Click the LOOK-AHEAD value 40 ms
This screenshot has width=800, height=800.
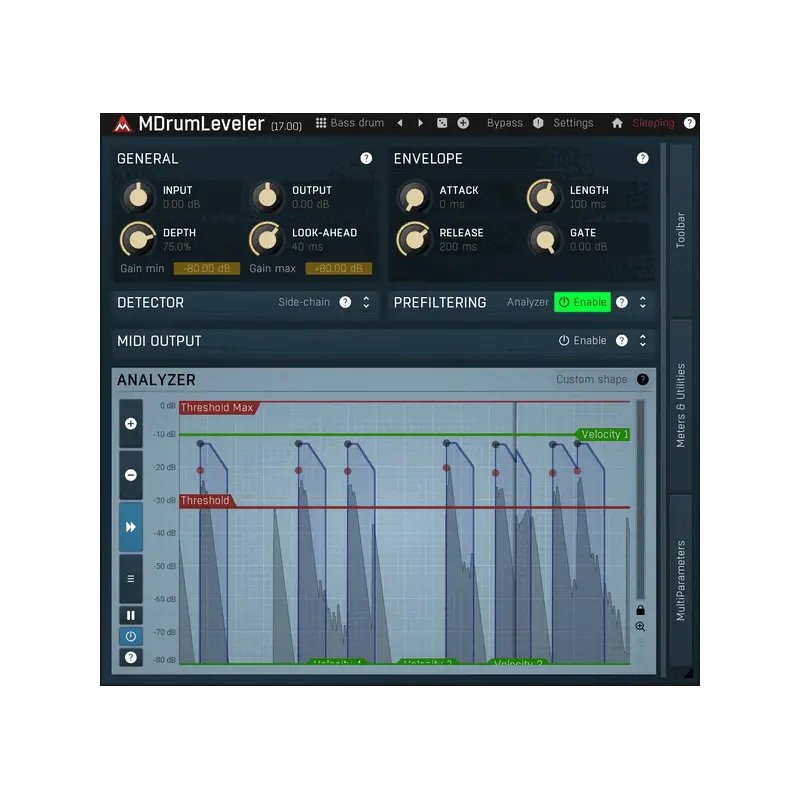coord(308,246)
